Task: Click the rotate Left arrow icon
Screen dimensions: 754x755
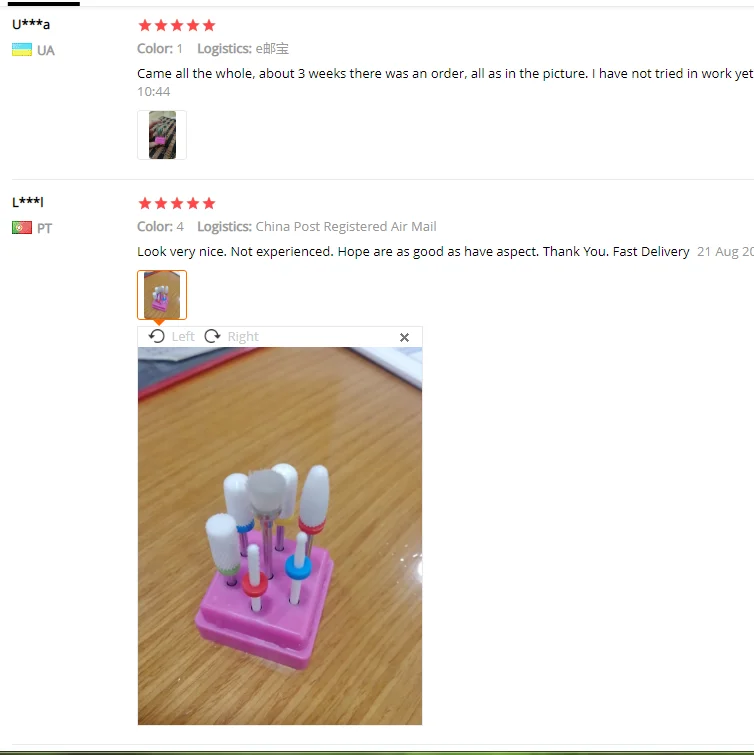Action: [156, 336]
